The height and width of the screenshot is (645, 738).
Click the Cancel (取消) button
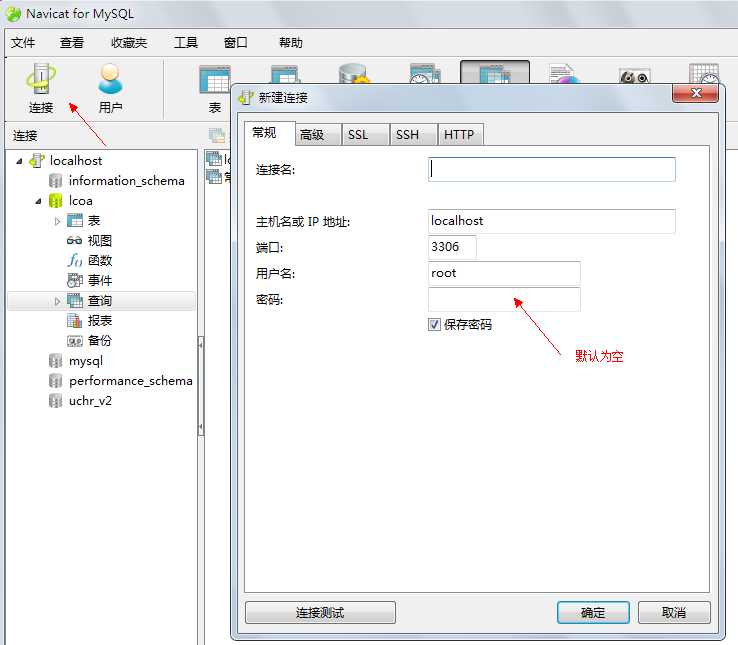tap(674, 613)
